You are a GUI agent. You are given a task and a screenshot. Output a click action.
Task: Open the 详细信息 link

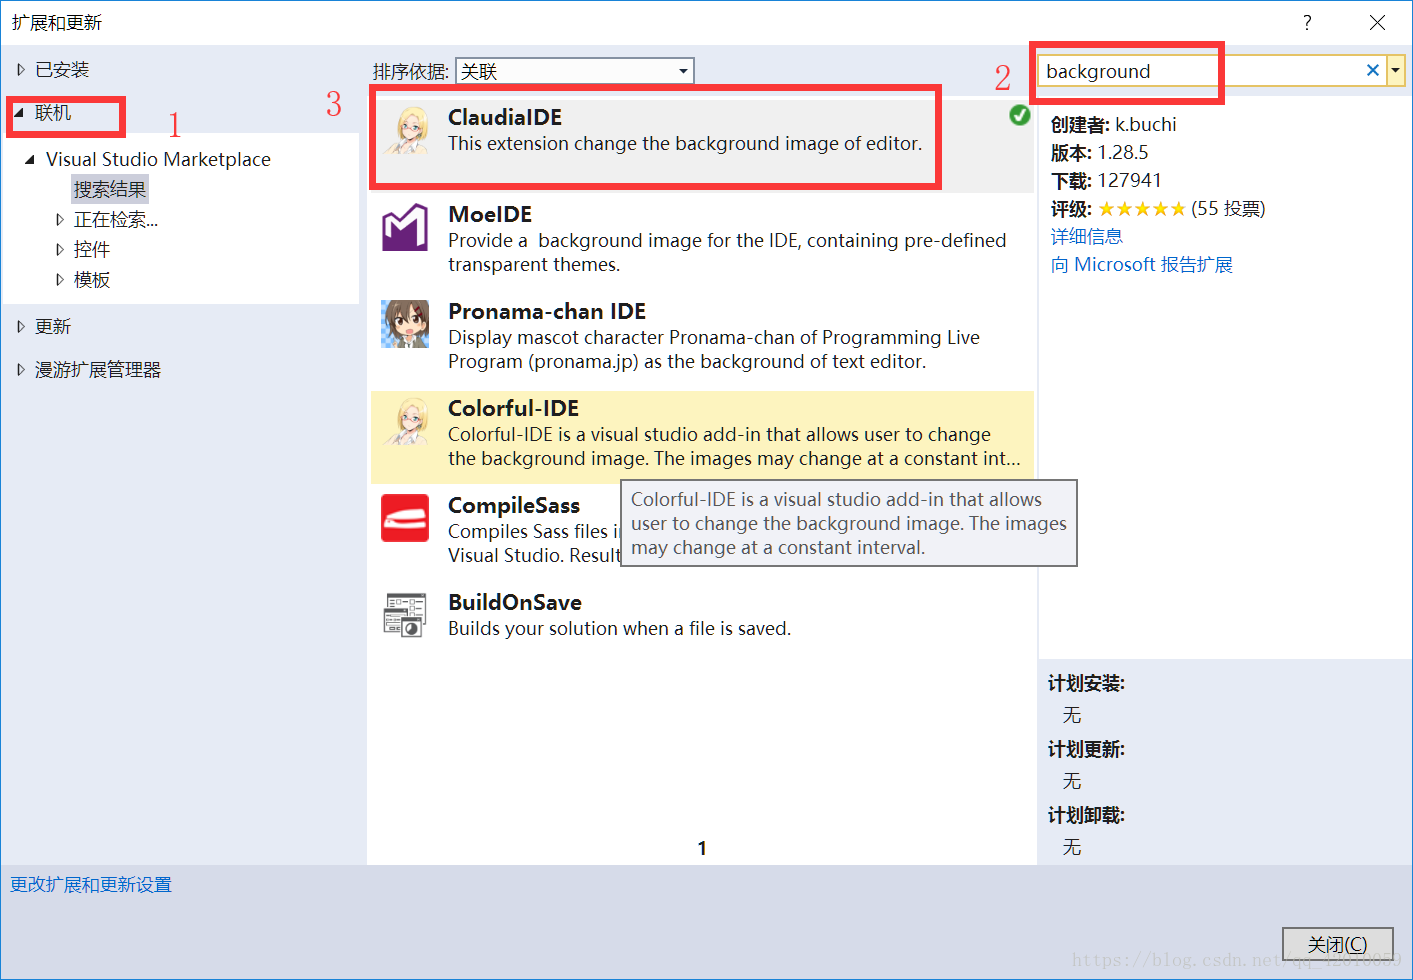pos(1087,237)
